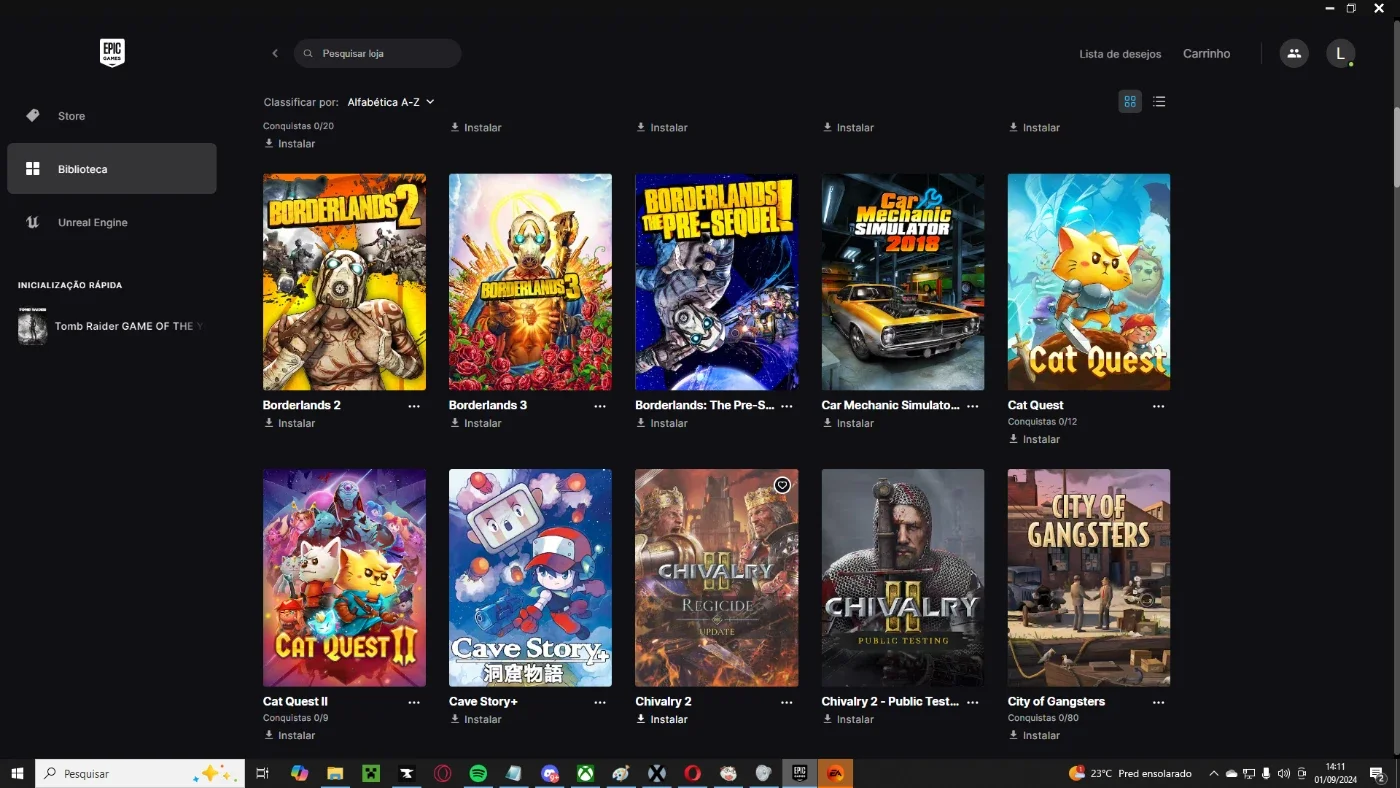Open the Biblioteca section
1400x788 pixels.
pos(112,169)
